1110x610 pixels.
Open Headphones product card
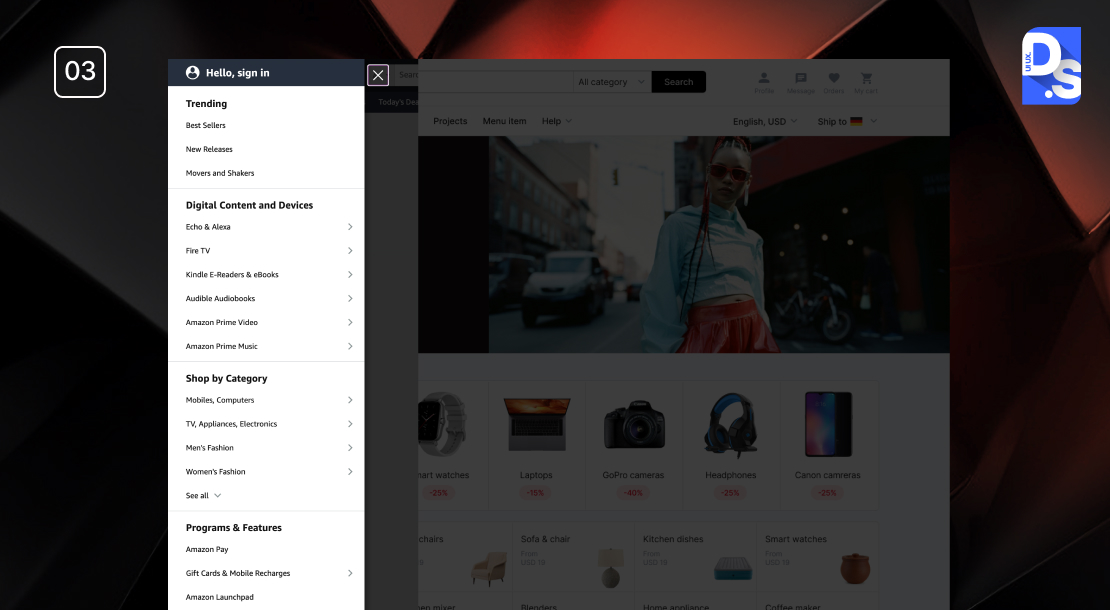731,446
